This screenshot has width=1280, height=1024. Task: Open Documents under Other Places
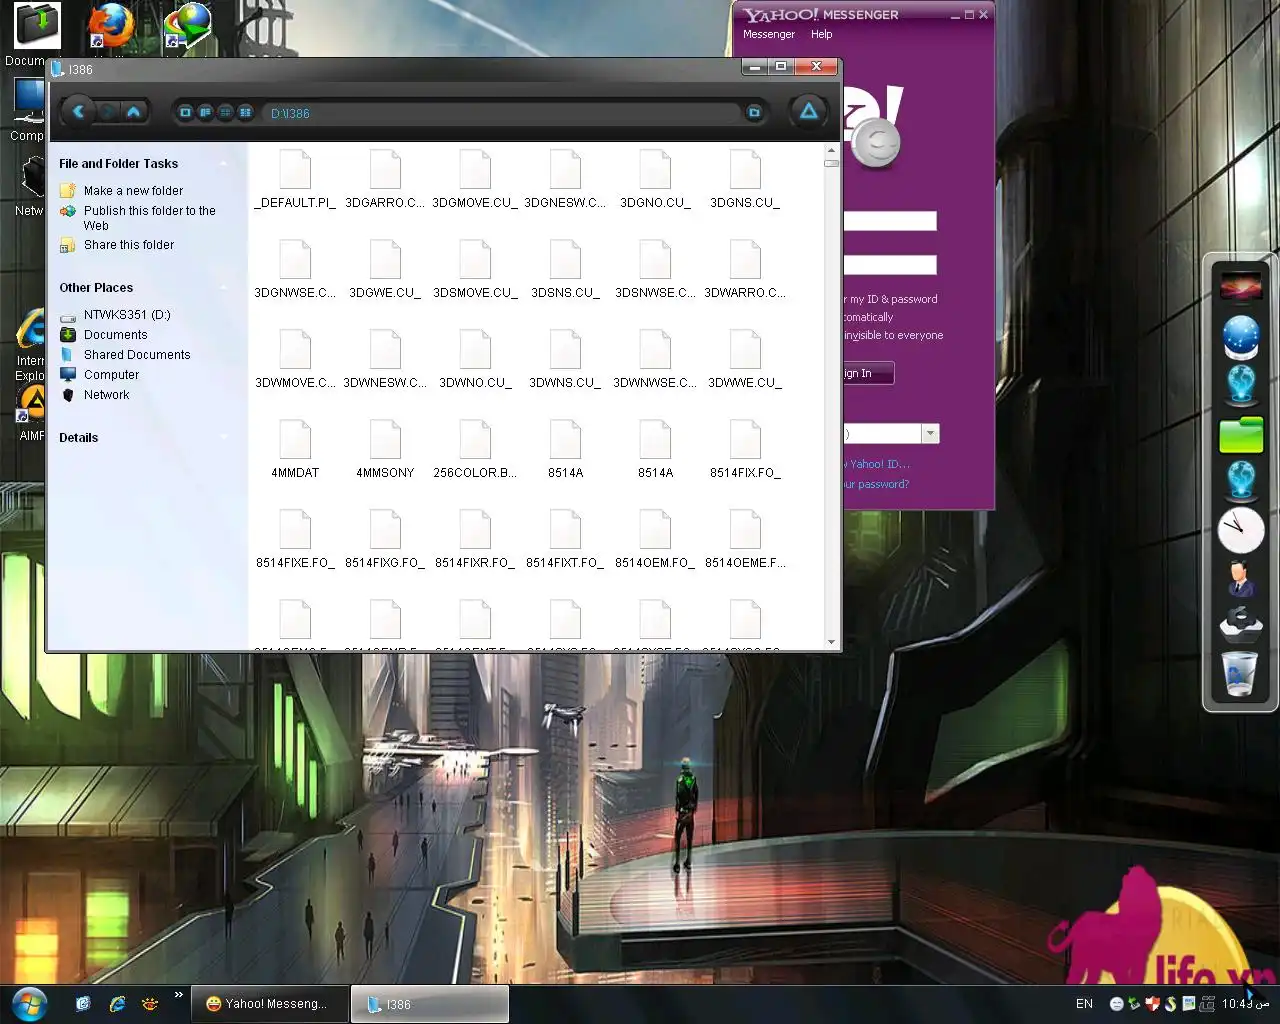(115, 335)
